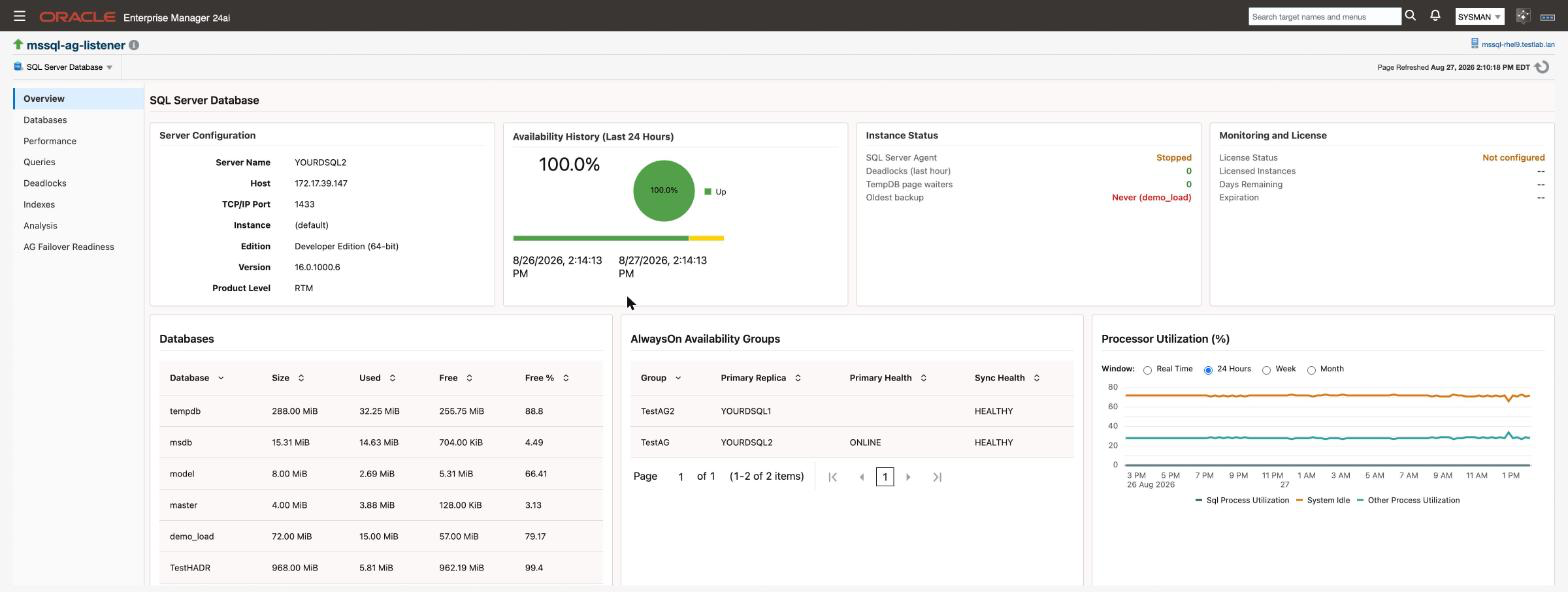Go to previous page of availability groups
The height and width of the screenshot is (592, 1568).
point(861,477)
